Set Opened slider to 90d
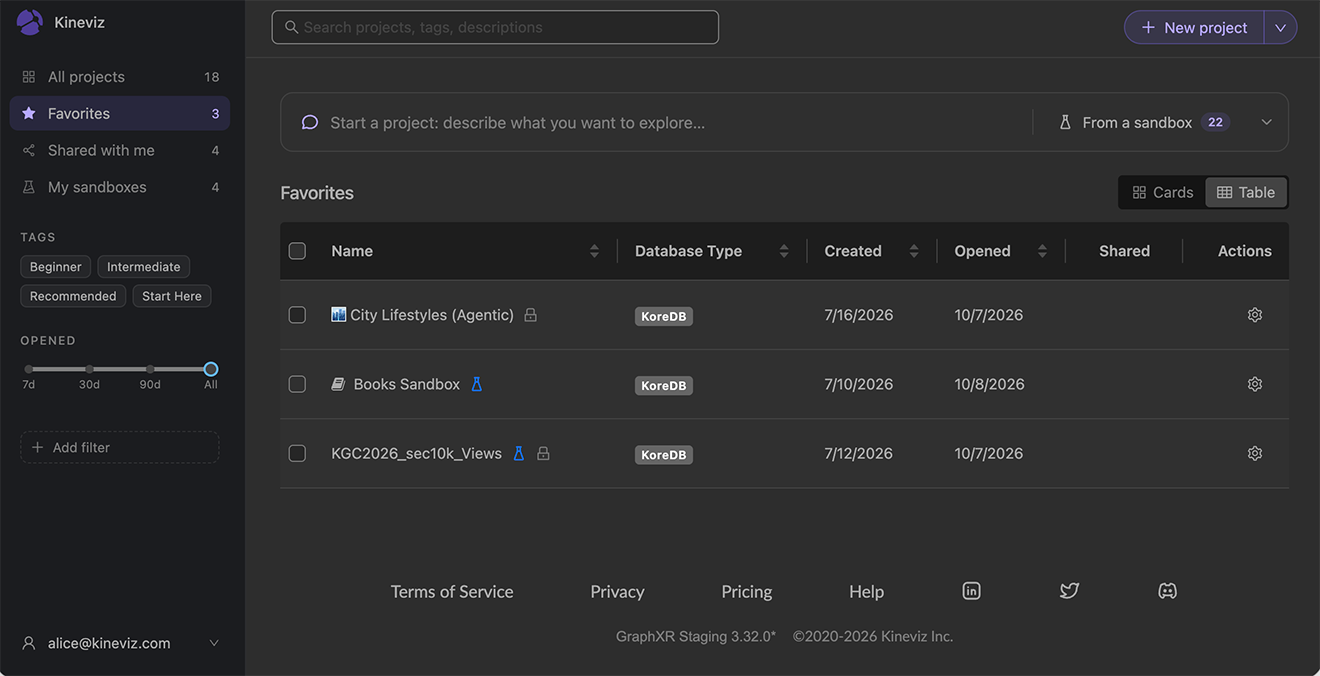 coord(150,369)
